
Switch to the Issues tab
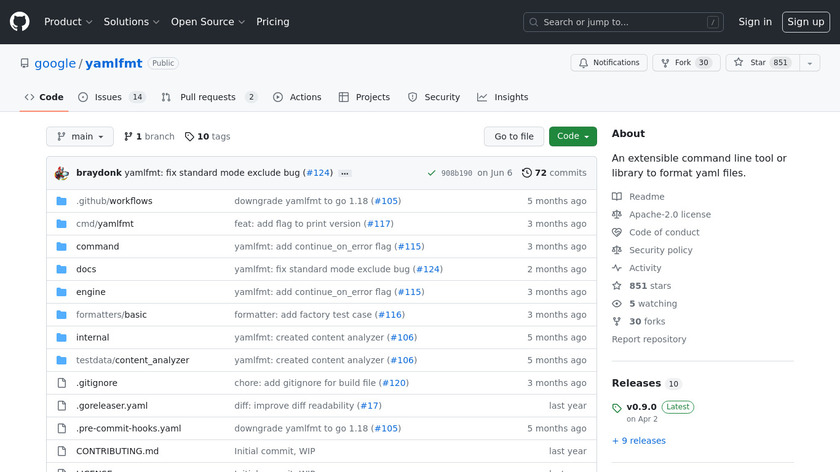pos(111,97)
